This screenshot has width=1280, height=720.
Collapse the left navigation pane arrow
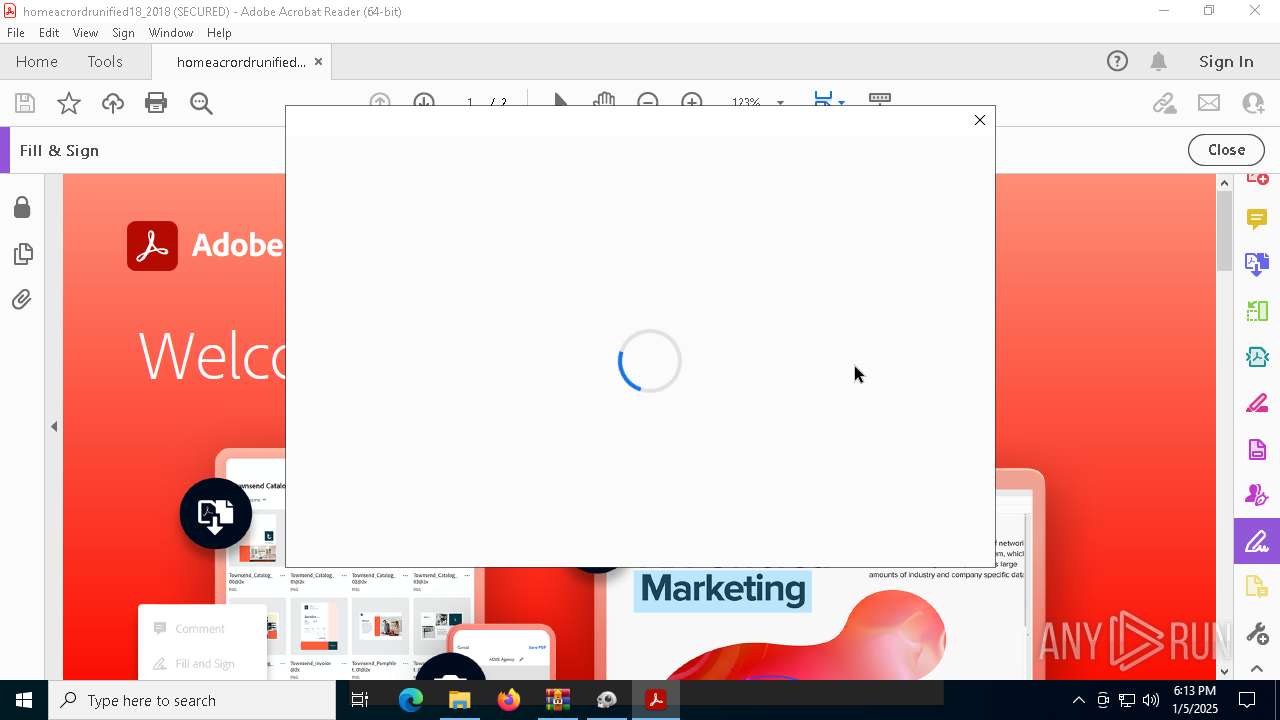(54, 427)
